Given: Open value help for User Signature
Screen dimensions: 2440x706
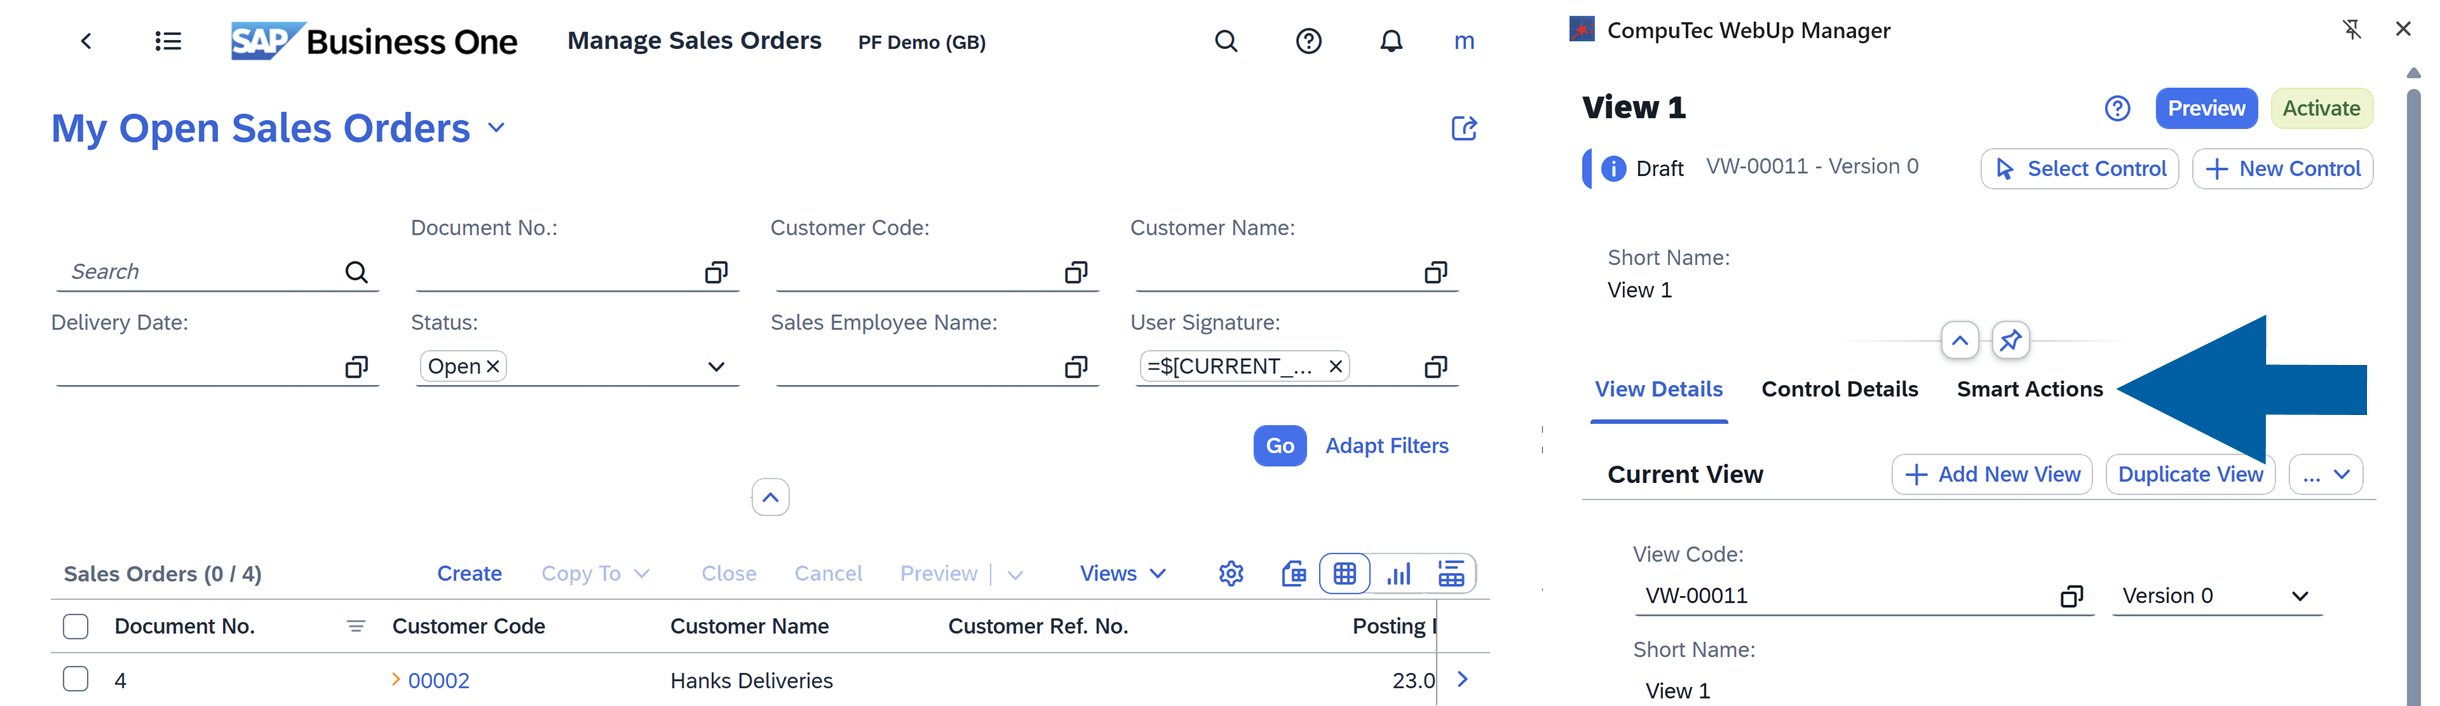Looking at the screenshot, I should (1436, 367).
